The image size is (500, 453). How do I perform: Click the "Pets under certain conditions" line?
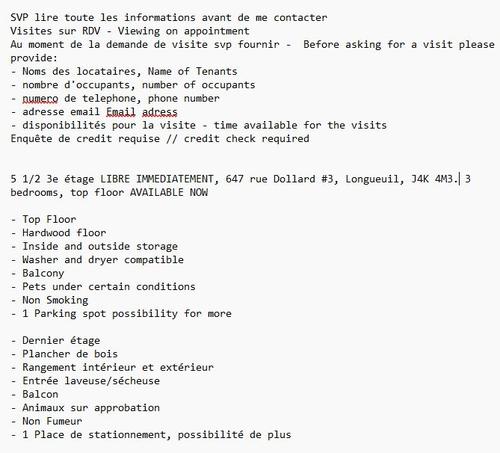pyautogui.click(x=103, y=287)
